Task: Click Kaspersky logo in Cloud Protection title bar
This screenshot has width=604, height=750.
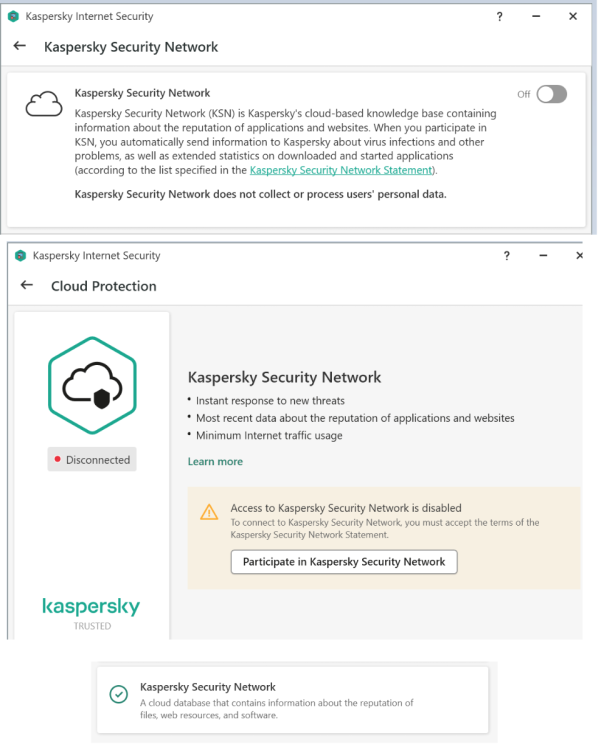Action: (x=21, y=256)
